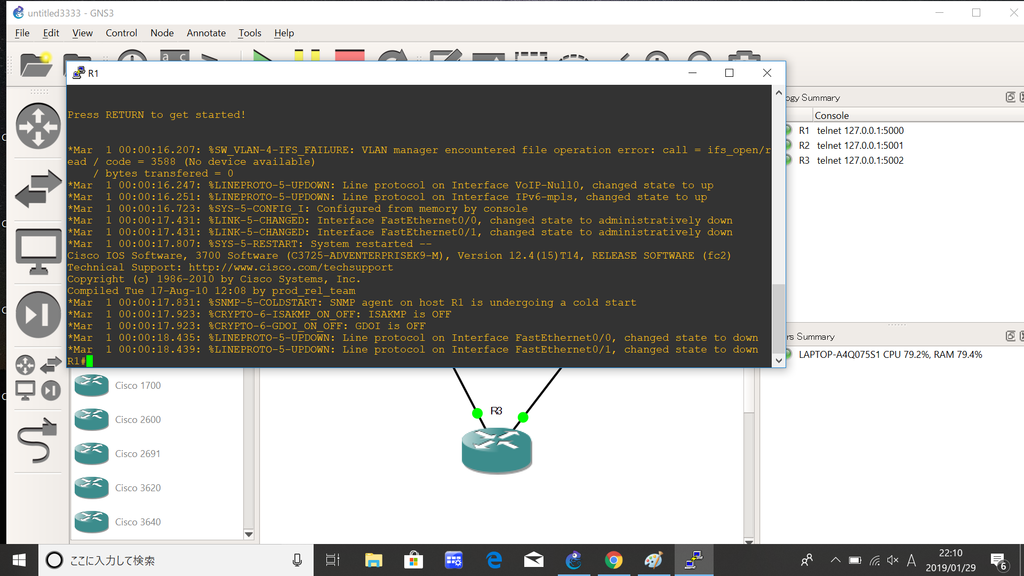This screenshot has width=1024, height=576.
Task: Click taskbar search box
Action: click(x=175, y=560)
